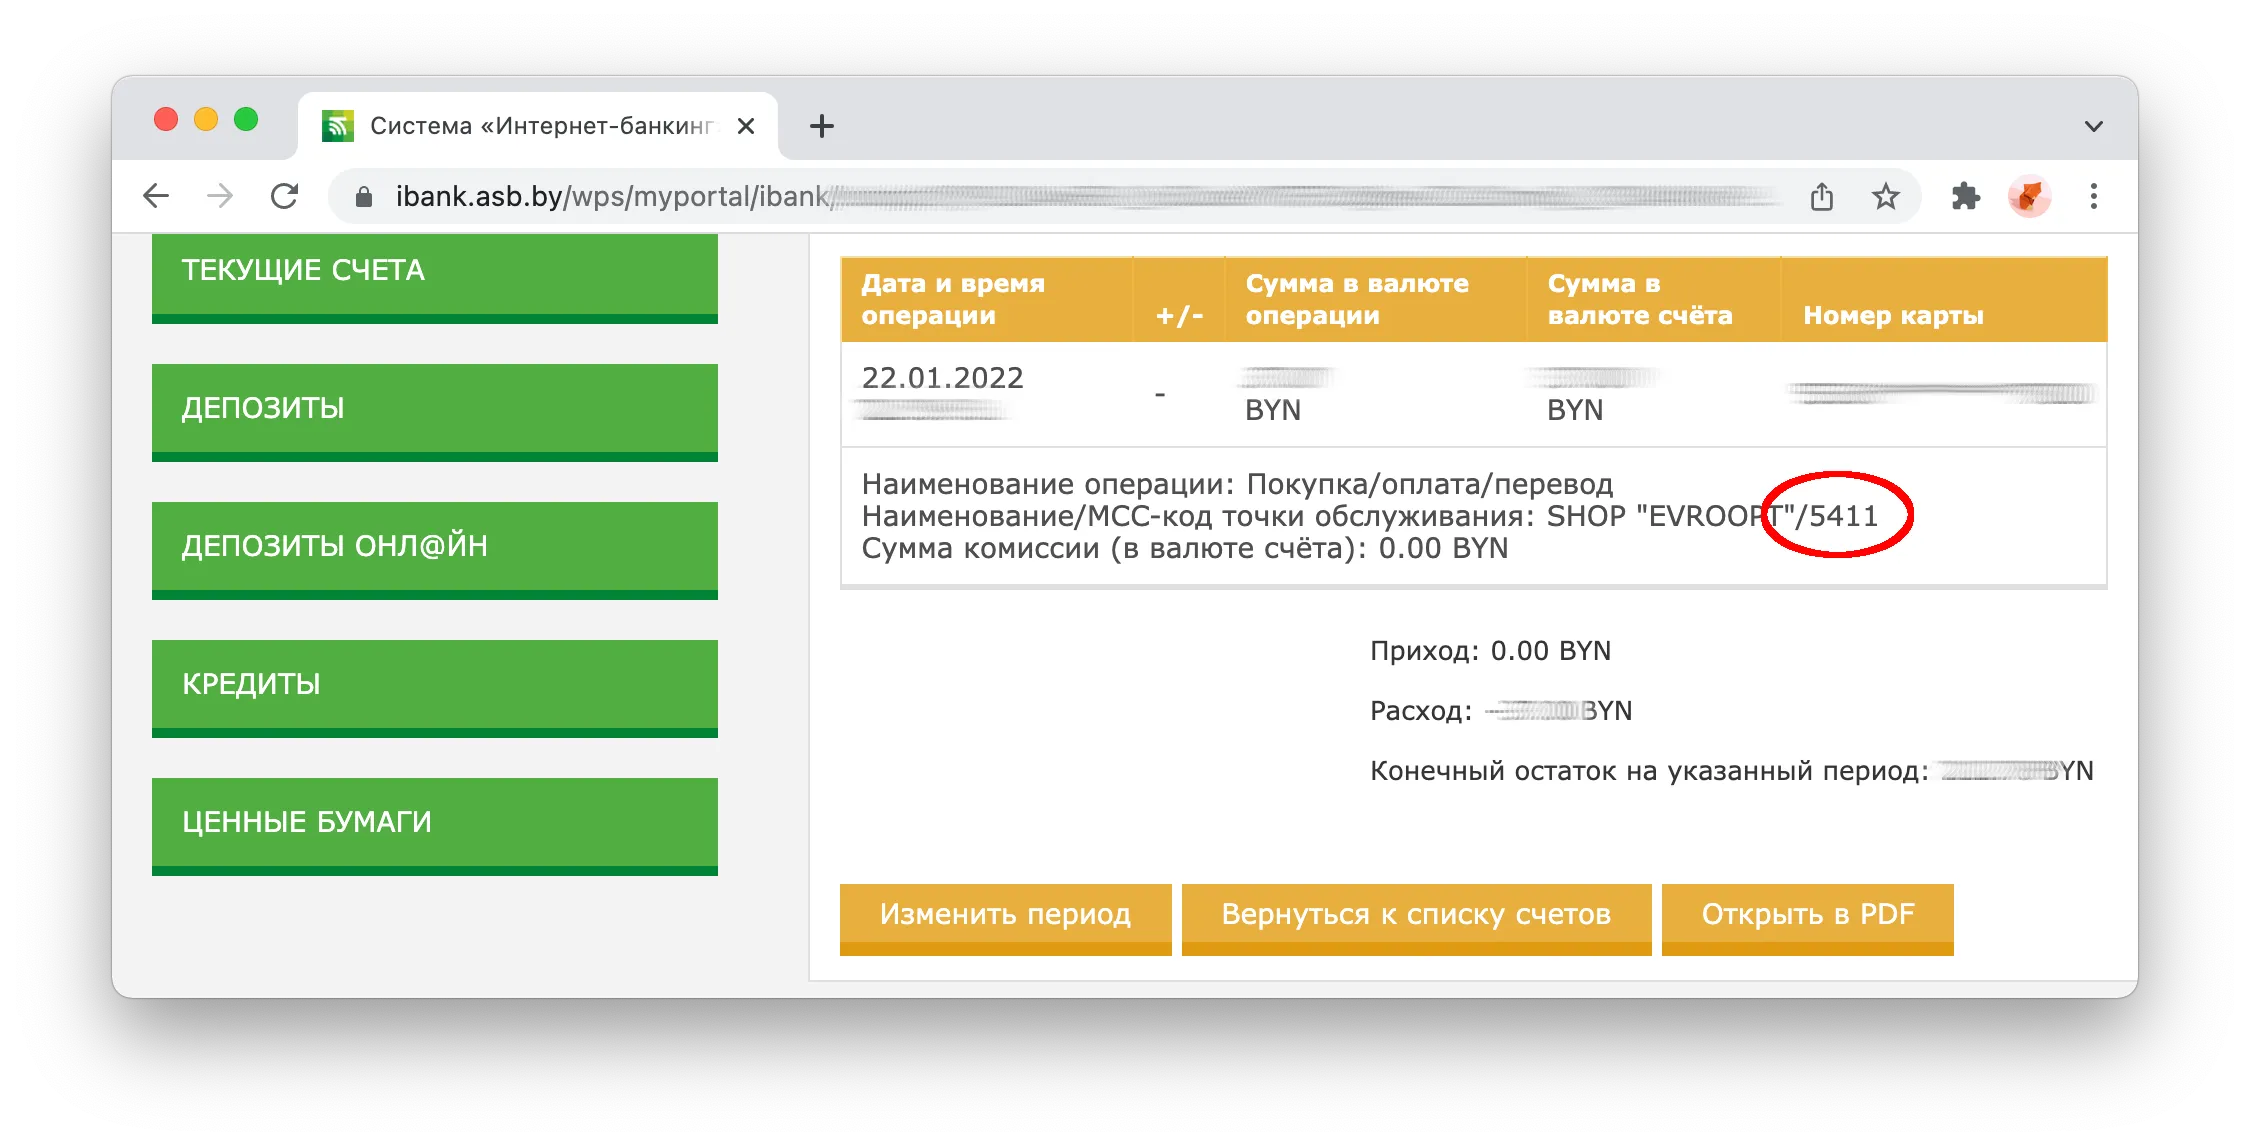Expand the tab search chevron
The height and width of the screenshot is (1146, 2250).
click(x=2093, y=126)
